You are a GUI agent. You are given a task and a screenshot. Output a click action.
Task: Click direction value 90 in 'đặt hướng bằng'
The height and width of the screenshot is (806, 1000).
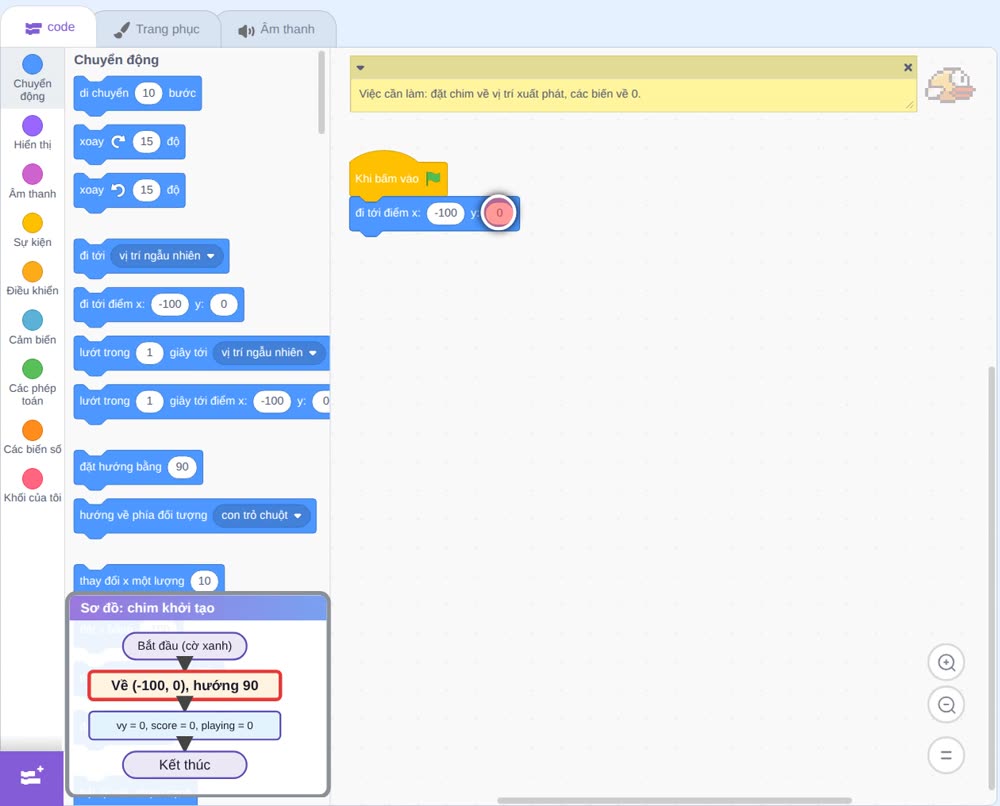point(182,467)
